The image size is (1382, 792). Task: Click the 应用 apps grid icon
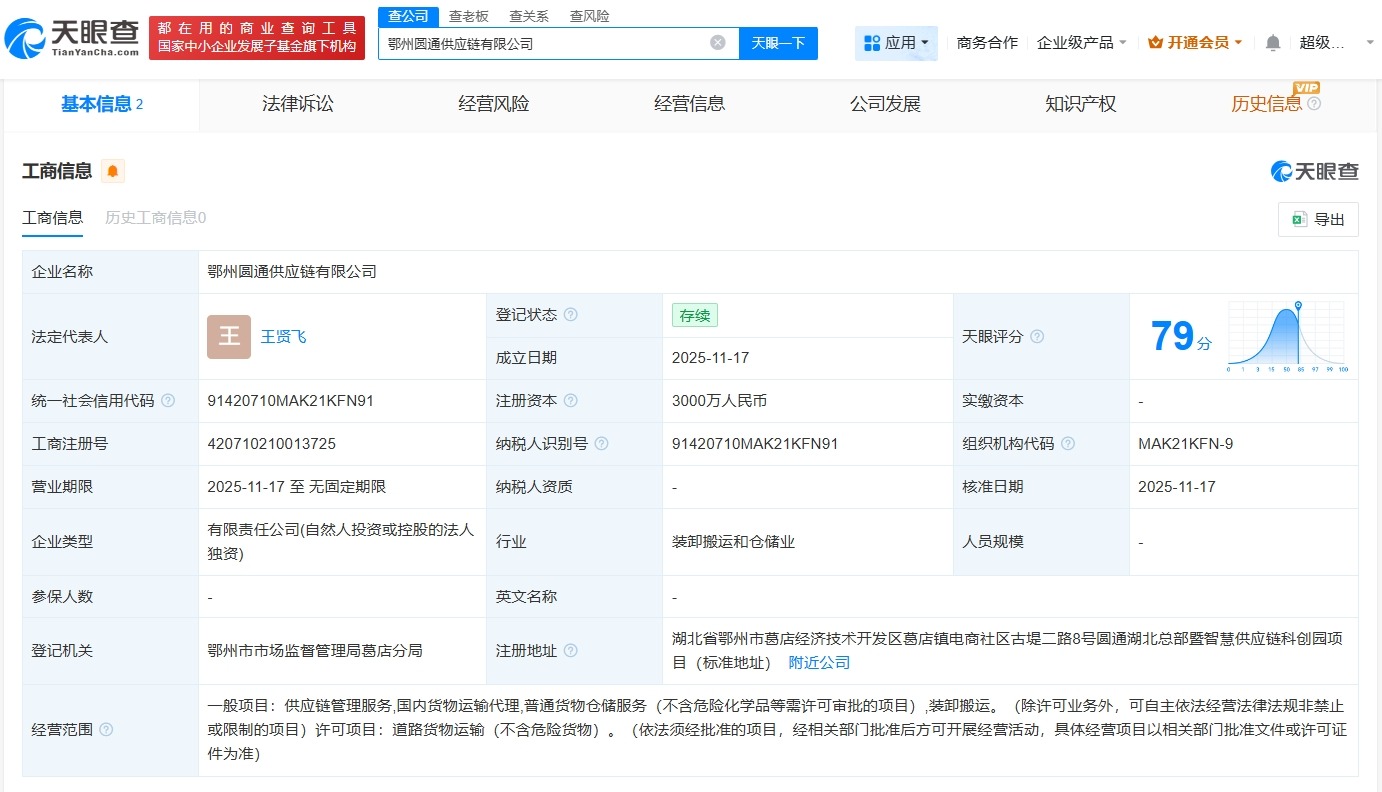click(x=873, y=42)
